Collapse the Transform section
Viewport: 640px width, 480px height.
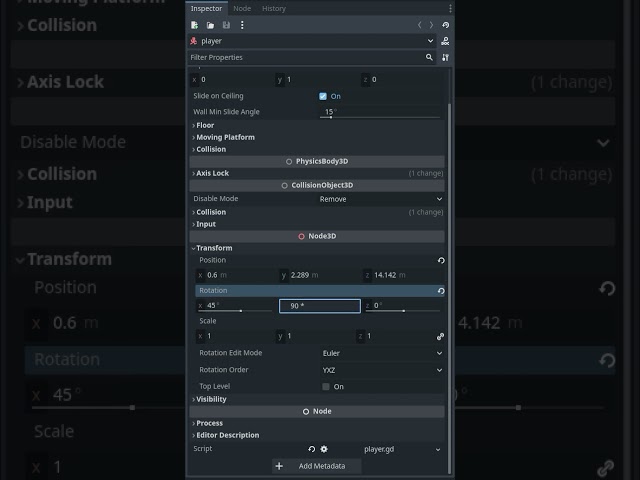[x=214, y=248]
